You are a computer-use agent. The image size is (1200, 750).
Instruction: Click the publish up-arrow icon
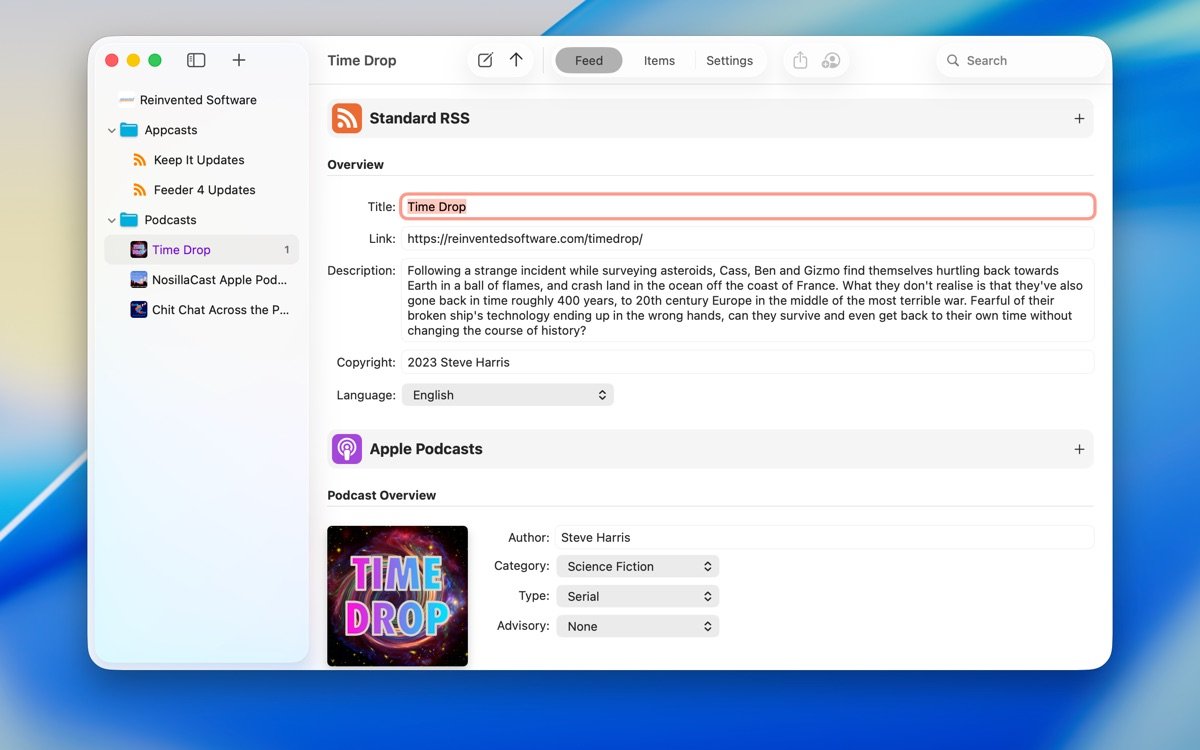(516, 60)
